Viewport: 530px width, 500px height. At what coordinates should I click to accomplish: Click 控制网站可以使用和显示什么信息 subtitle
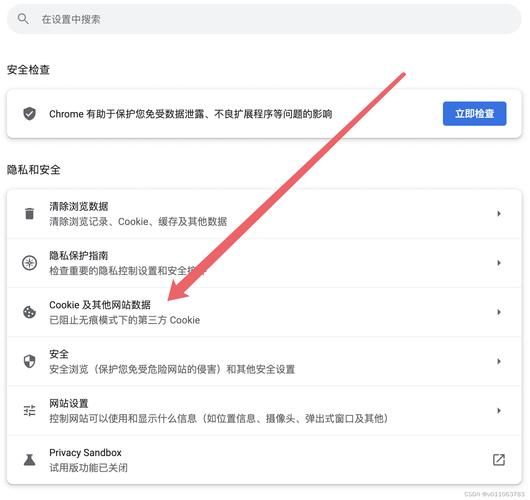pyautogui.click(x=219, y=419)
